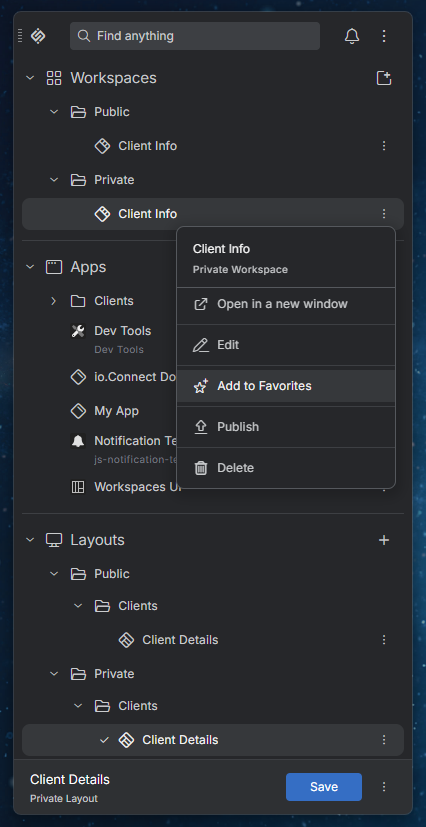The width and height of the screenshot is (426, 827).
Task: Click the Save button
Action: coord(324,787)
